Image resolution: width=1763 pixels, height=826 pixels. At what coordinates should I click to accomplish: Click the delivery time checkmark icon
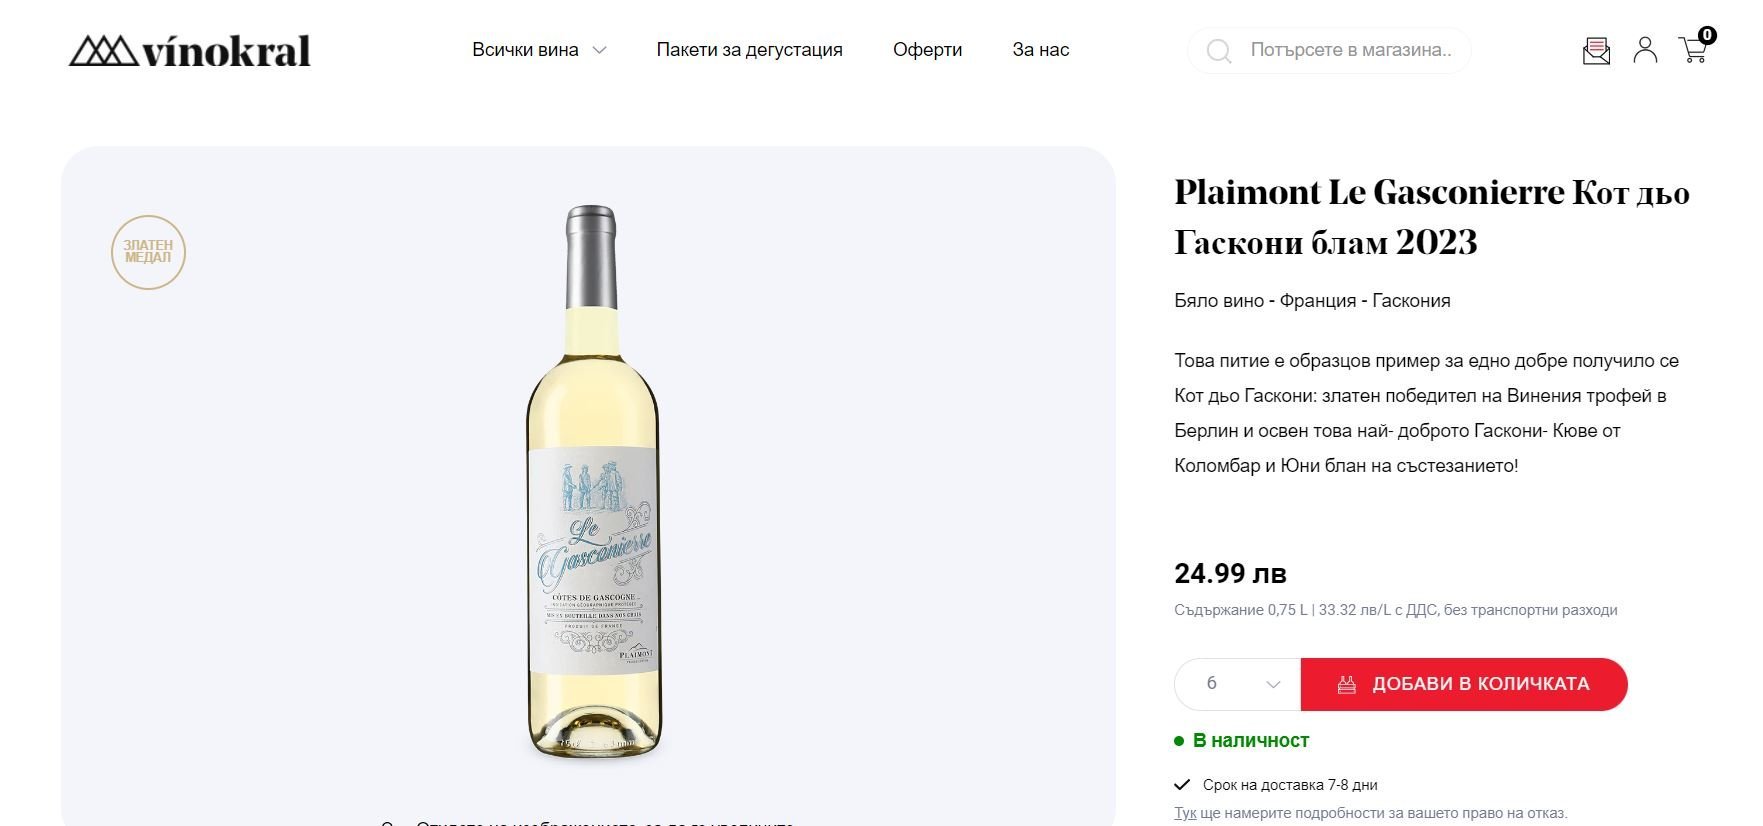pyautogui.click(x=1182, y=785)
